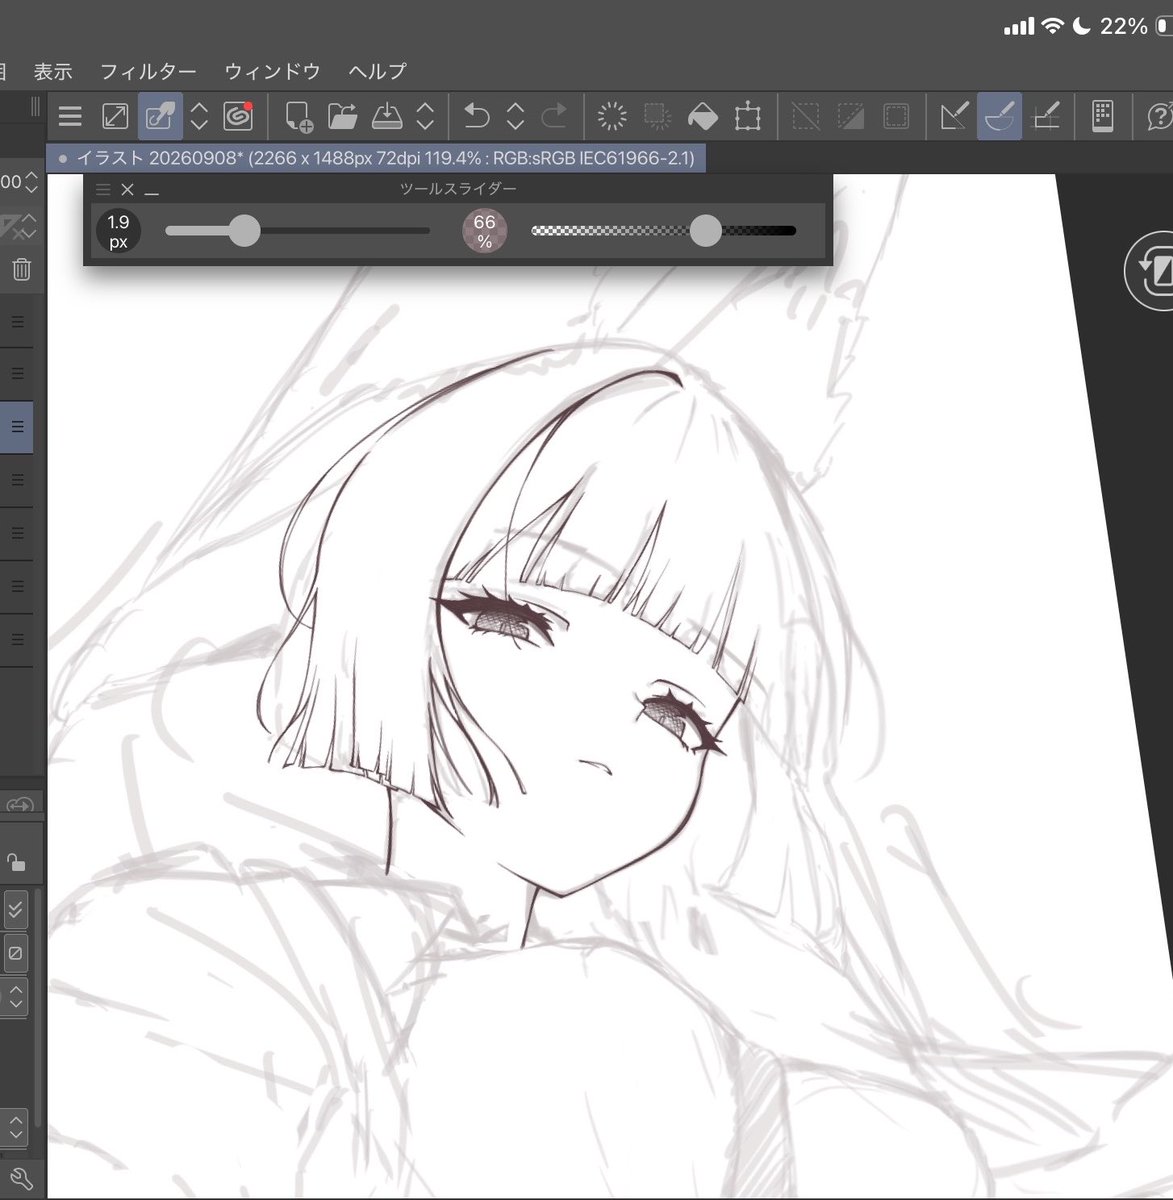Click the slashed square icon in left panel

click(x=15, y=954)
